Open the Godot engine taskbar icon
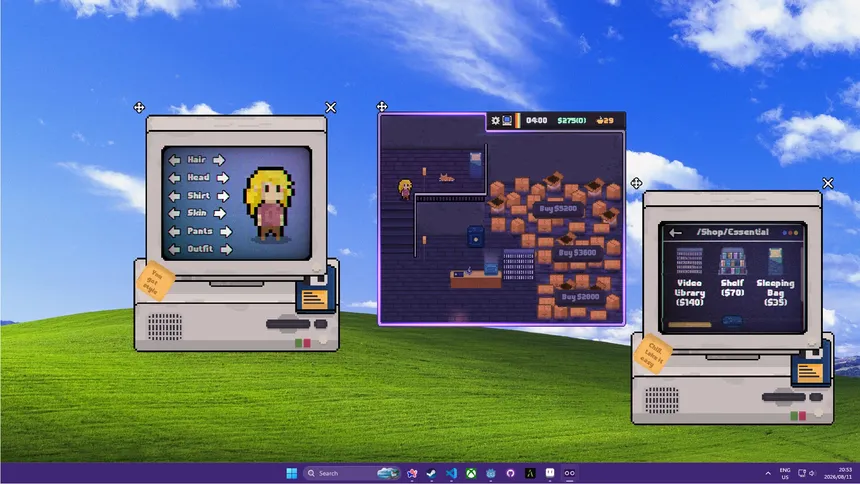The image size is (860, 484). click(491, 473)
